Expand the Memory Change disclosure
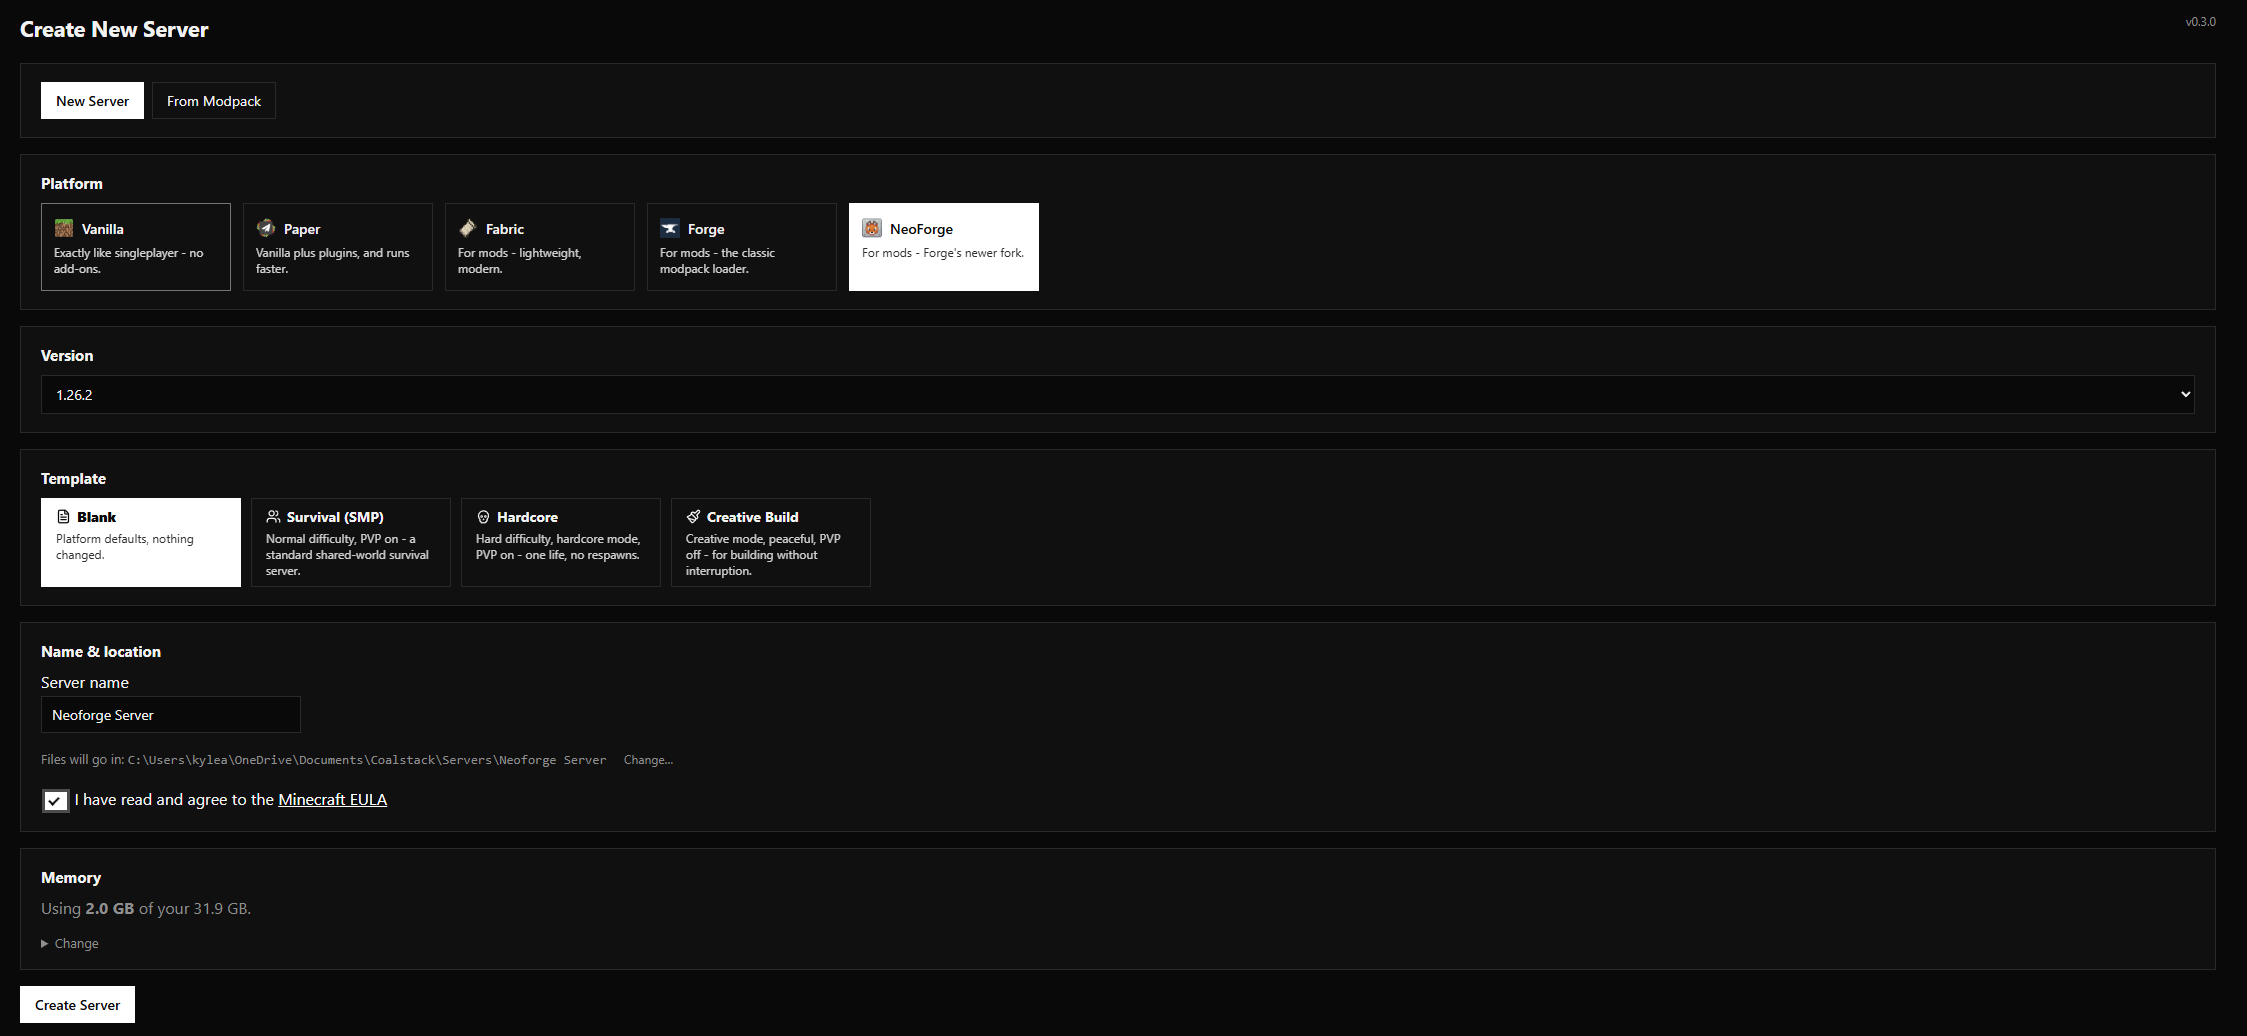 [70, 943]
